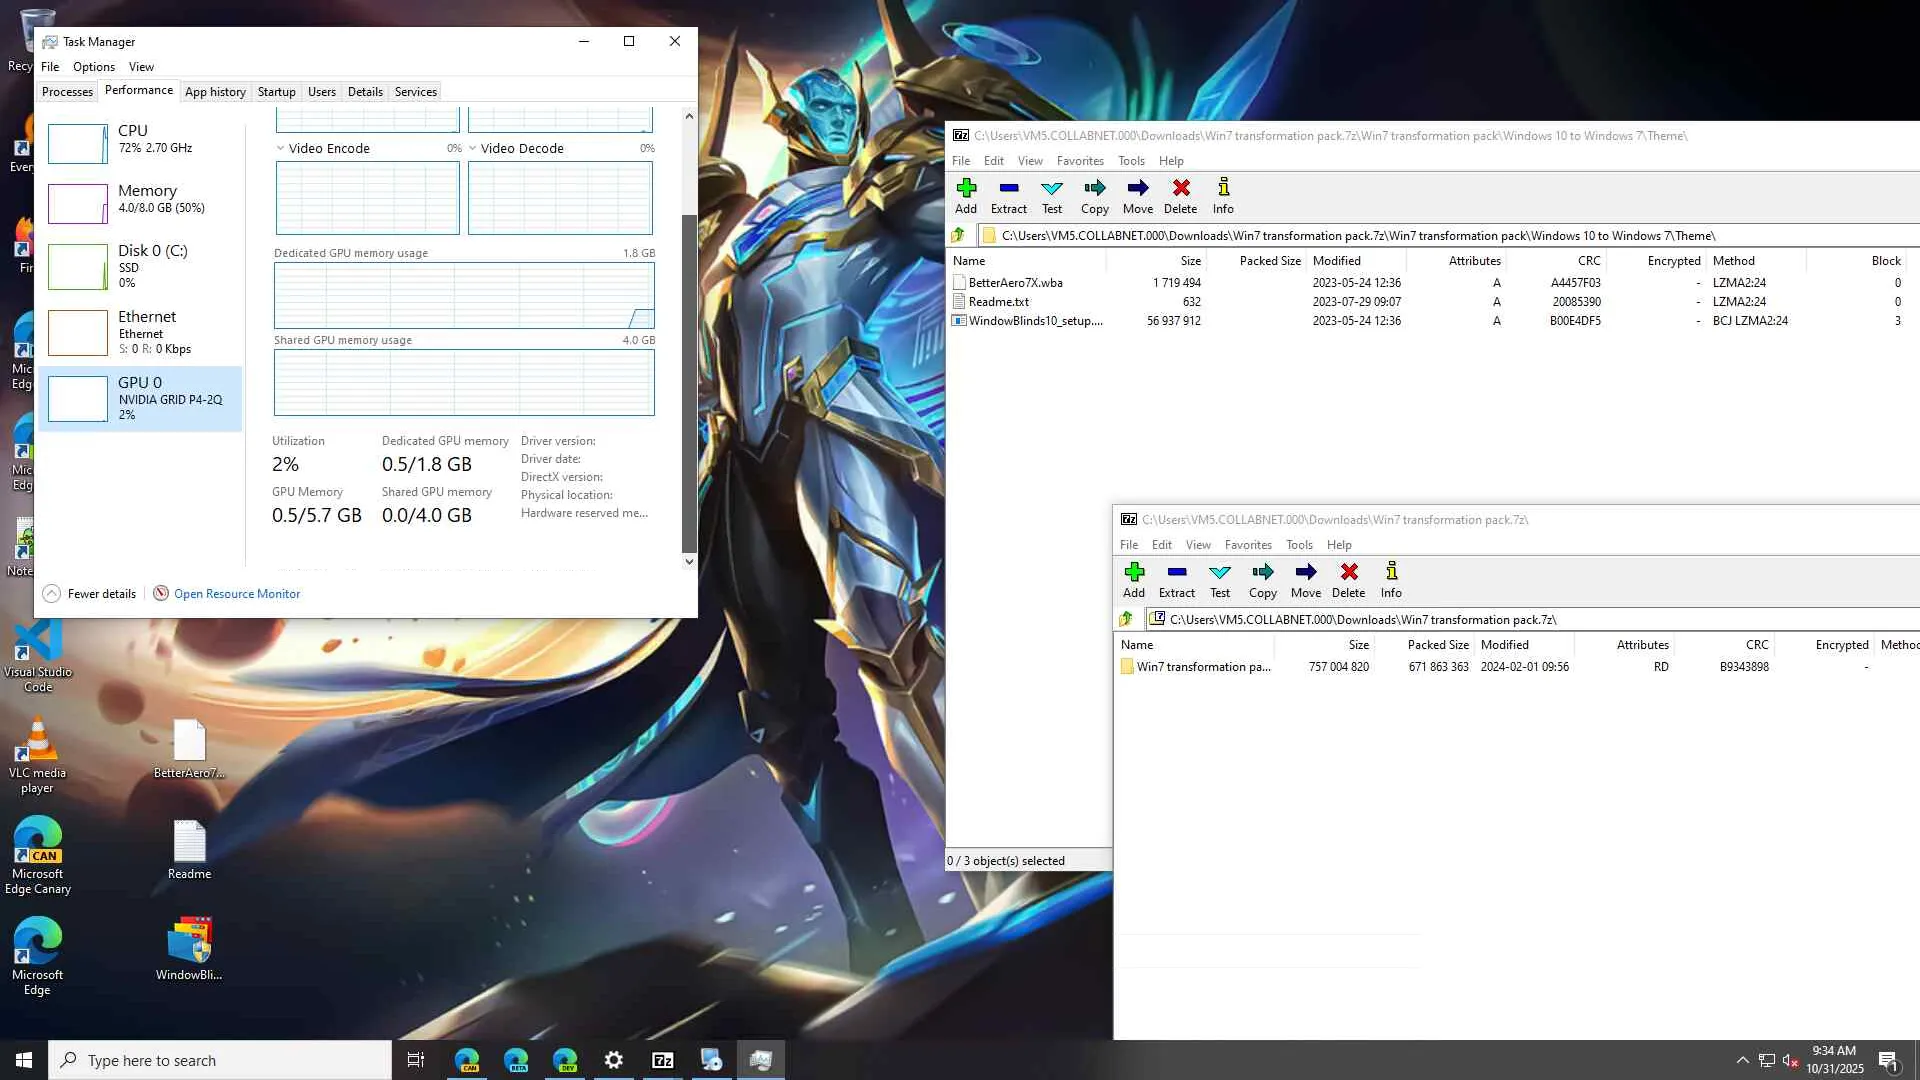Open Resource Monitor link
Screen dimensions: 1920x1080
point(236,593)
